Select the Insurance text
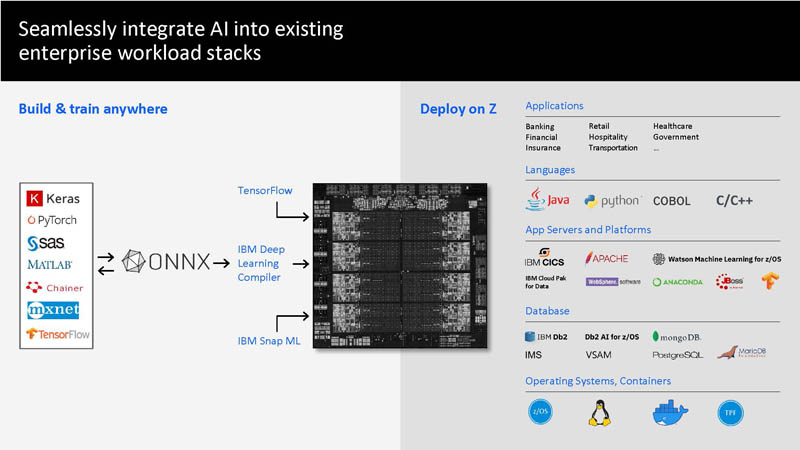Image resolution: width=800 pixels, height=450 pixels. coord(543,148)
